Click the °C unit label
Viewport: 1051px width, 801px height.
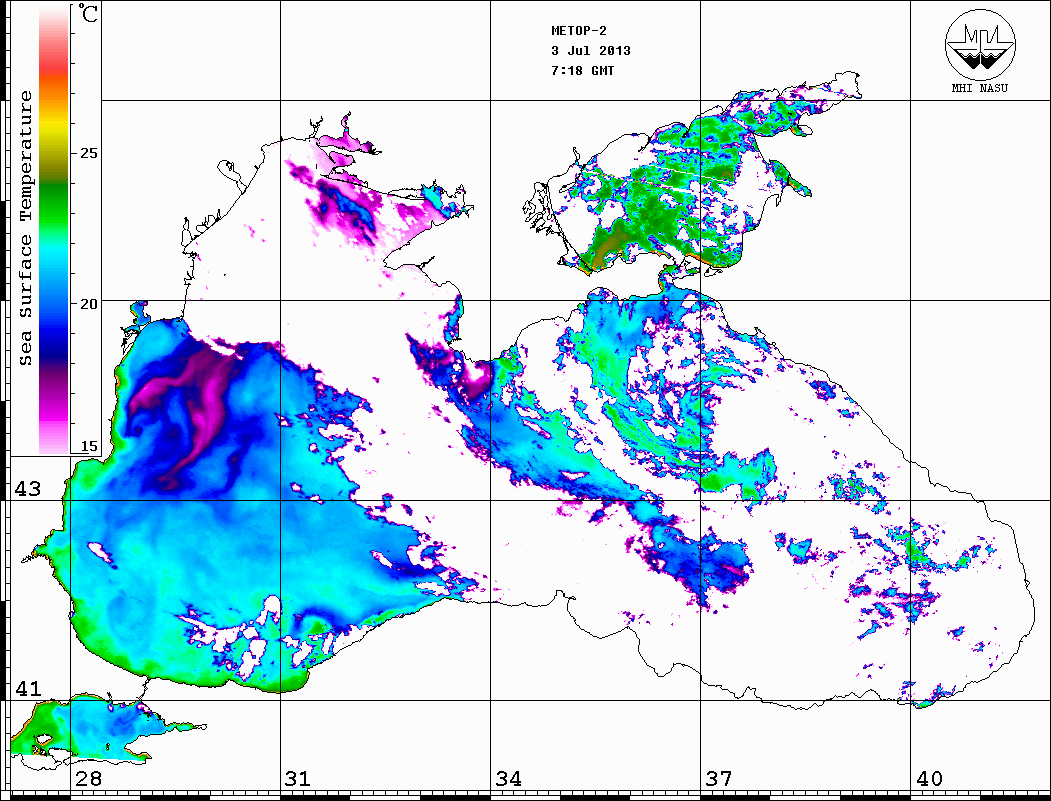88,13
